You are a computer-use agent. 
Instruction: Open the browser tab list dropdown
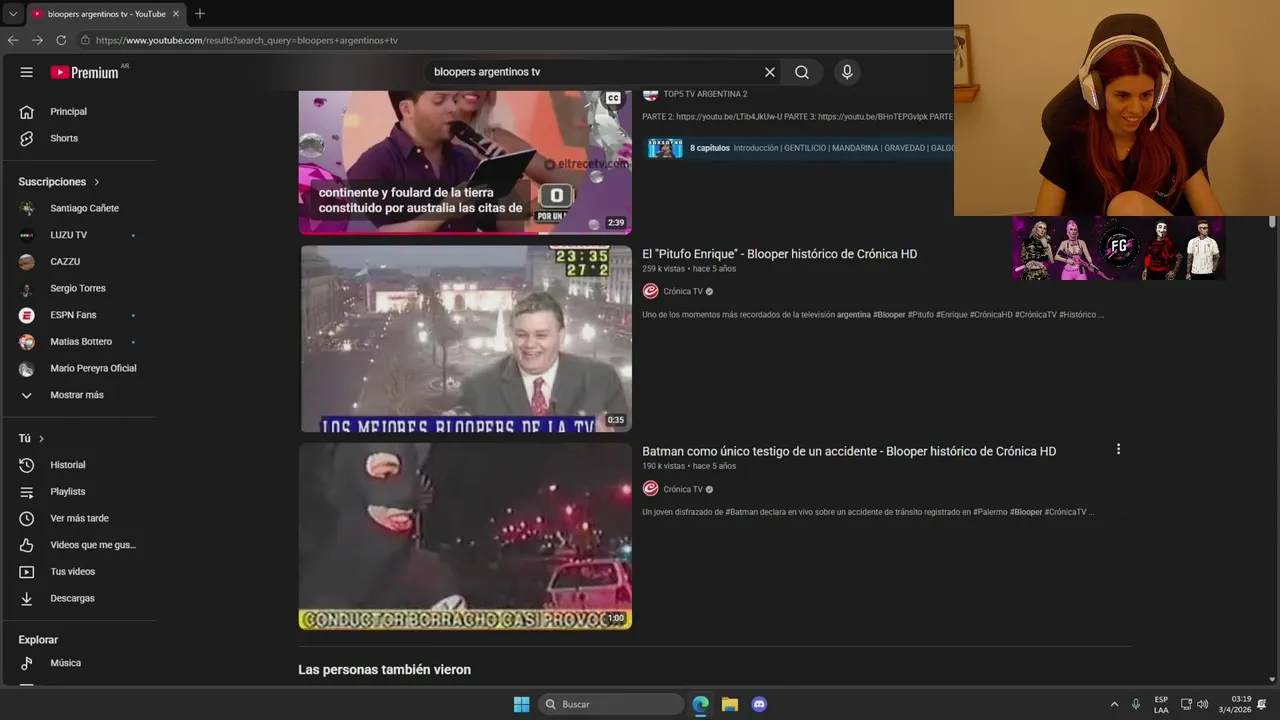click(x=12, y=14)
